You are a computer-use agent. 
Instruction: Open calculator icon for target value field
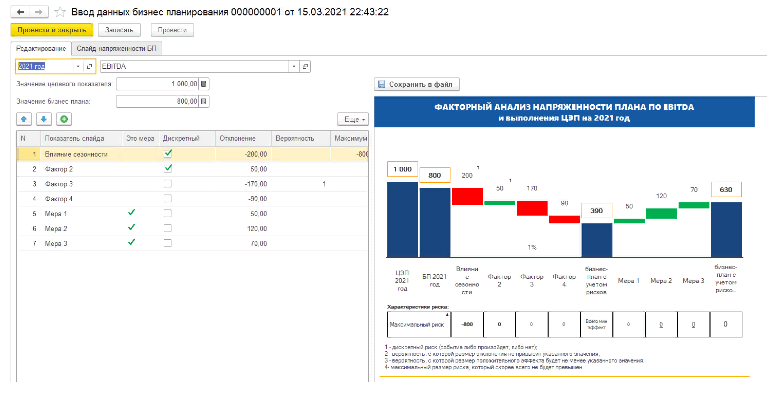pos(204,84)
